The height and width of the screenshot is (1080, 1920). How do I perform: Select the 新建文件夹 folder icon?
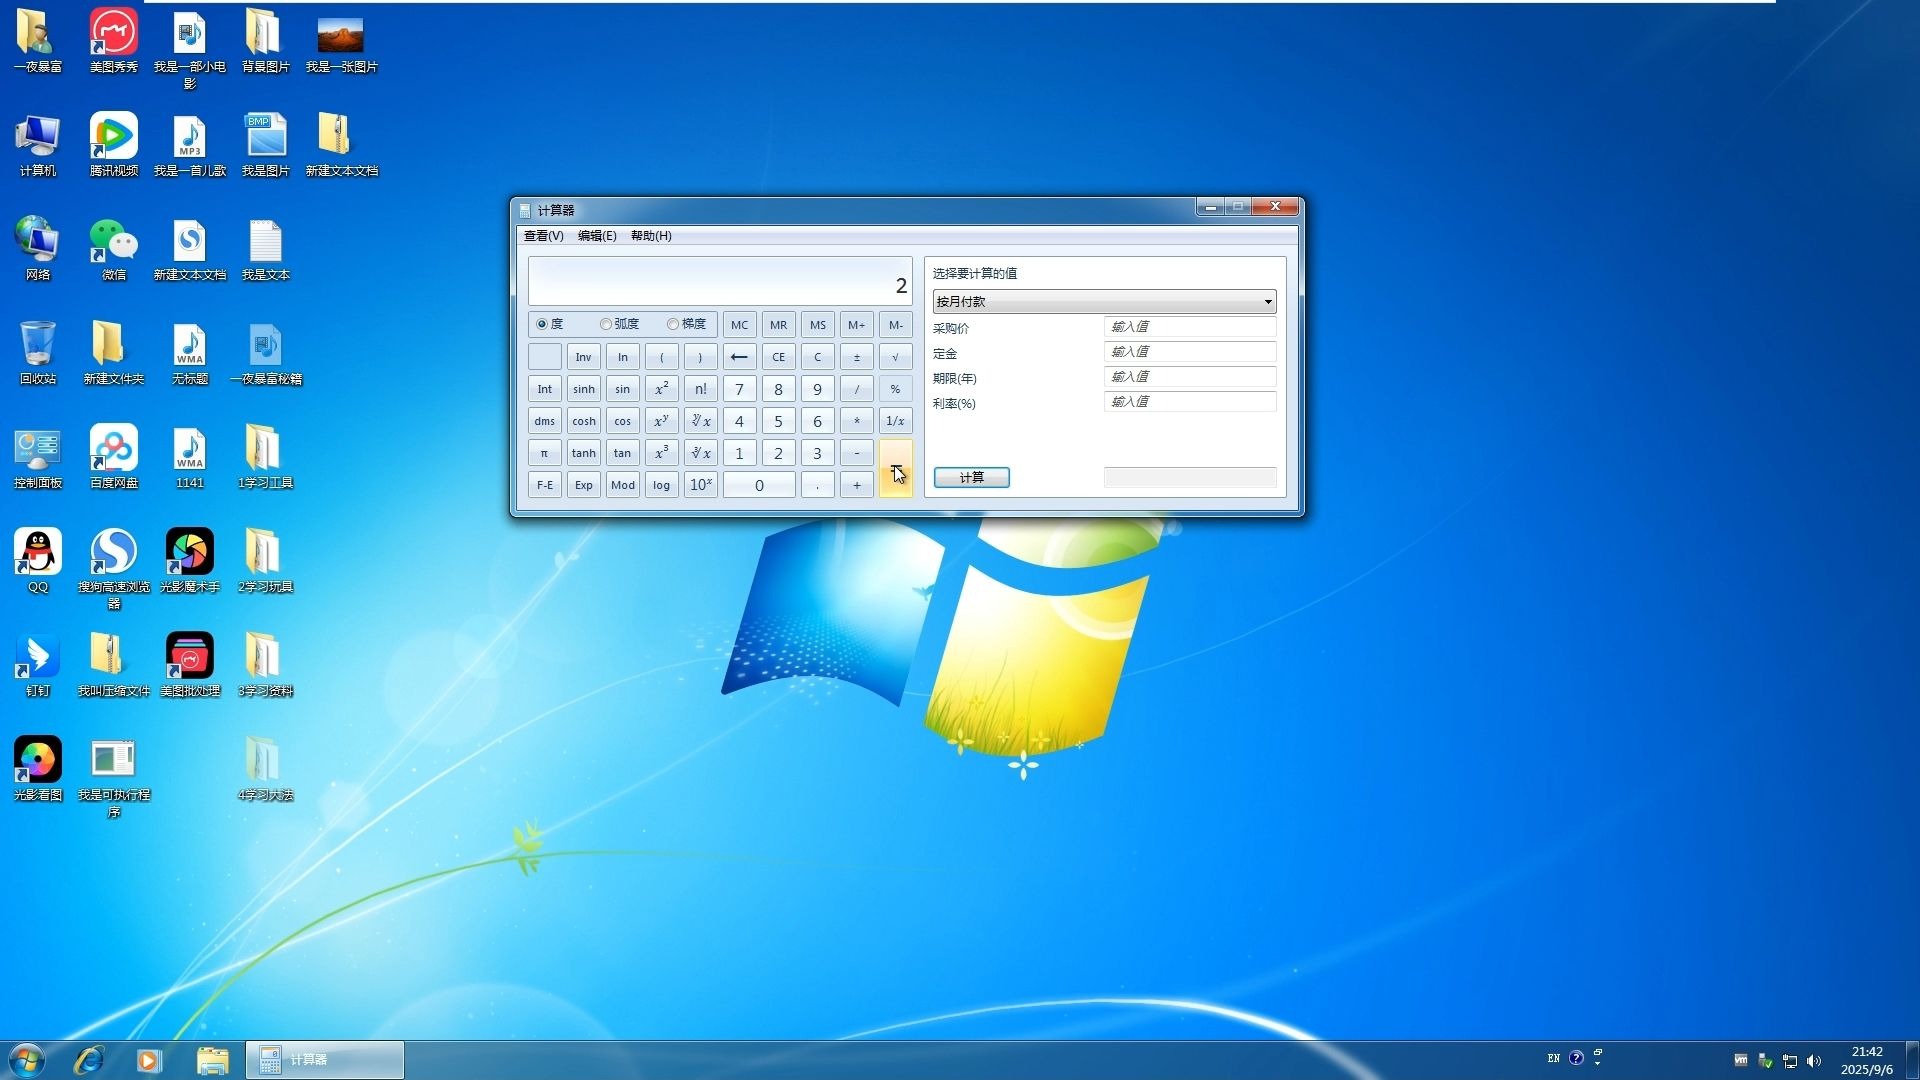coord(113,353)
